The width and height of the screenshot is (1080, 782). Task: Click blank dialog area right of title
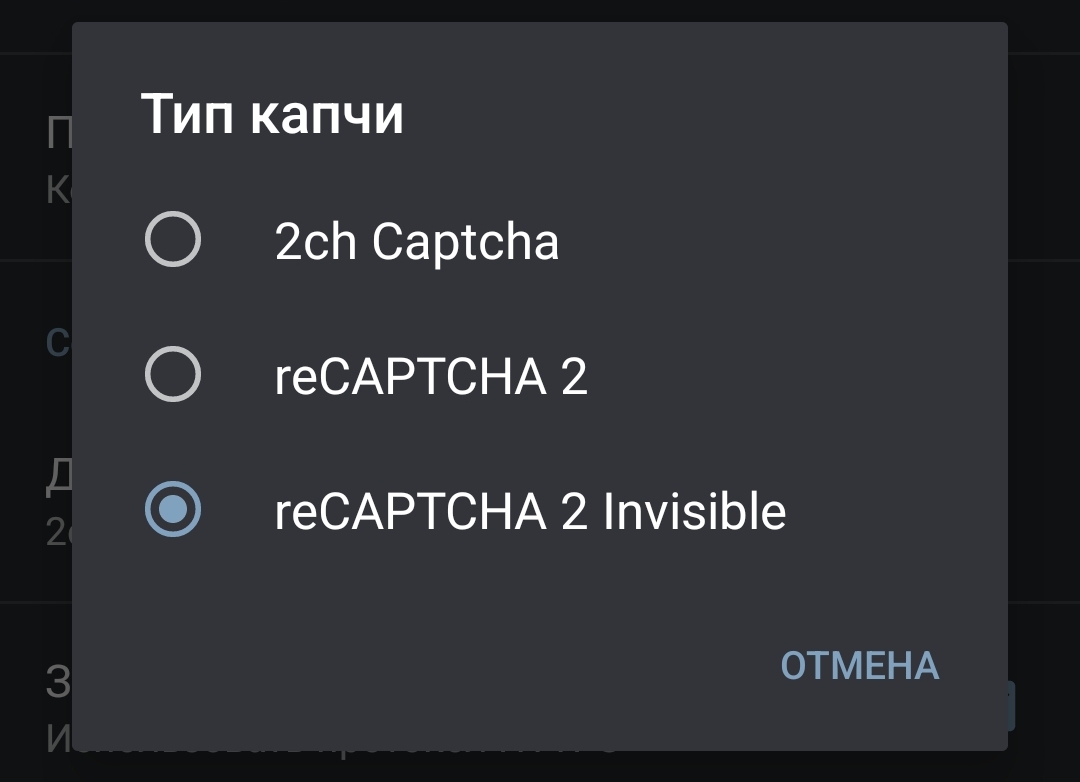[700, 114]
